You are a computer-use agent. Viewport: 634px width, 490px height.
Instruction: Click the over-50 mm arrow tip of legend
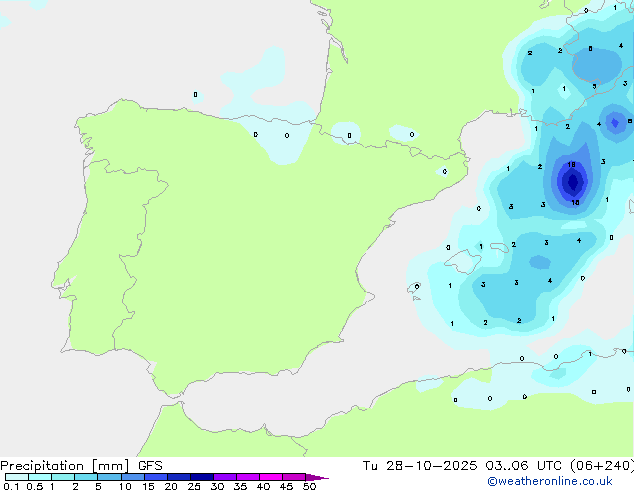click(317, 477)
